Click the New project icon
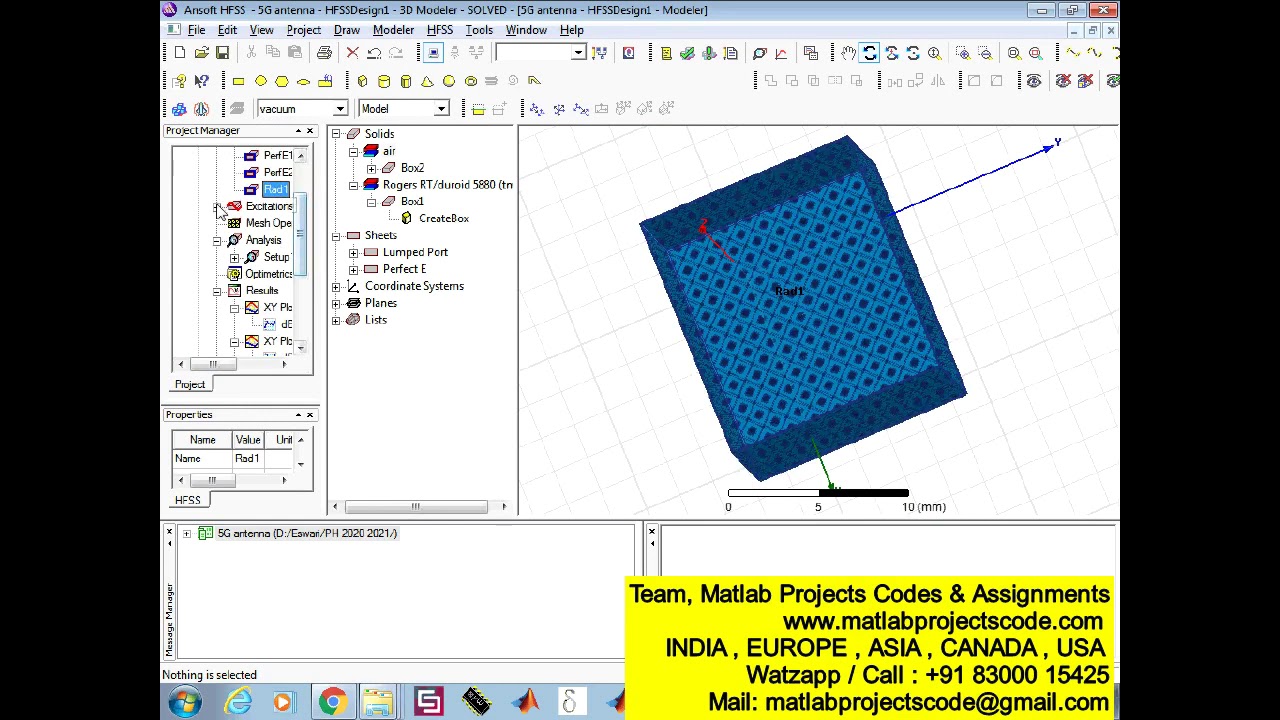Viewport: 1280px width, 720px height. 180,53
